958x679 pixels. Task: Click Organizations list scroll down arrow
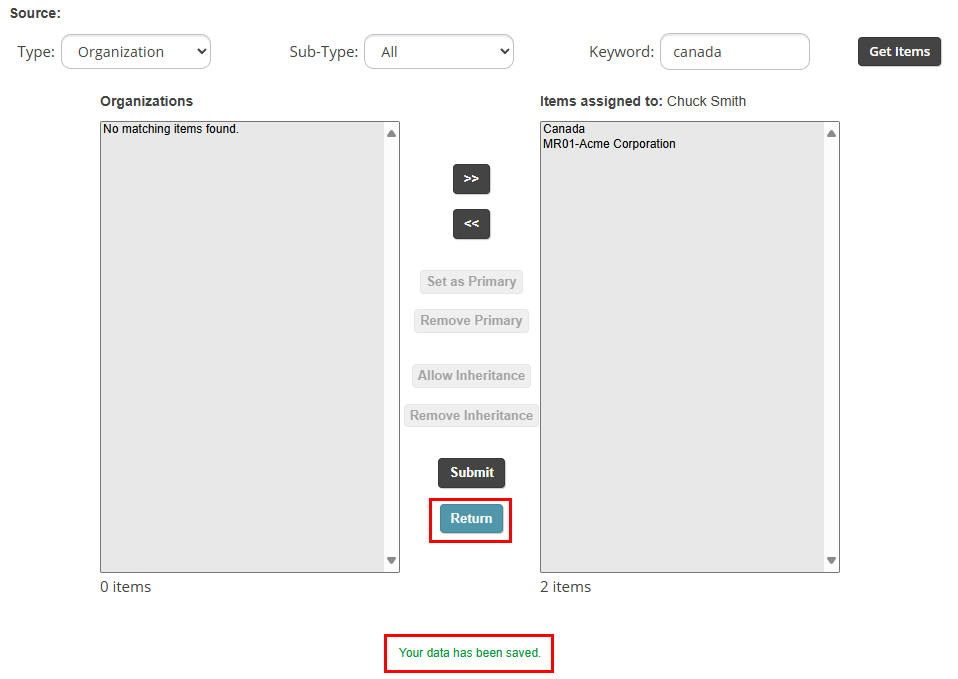coord(392,560)
